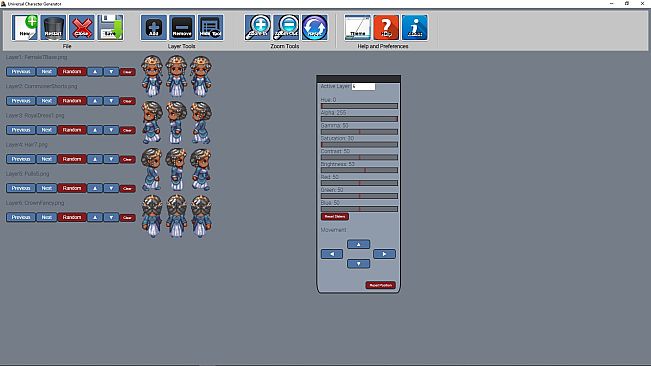Click the Reset Sliders button
Viewport: 651px width, 366px height.
(x=335, y=217)
